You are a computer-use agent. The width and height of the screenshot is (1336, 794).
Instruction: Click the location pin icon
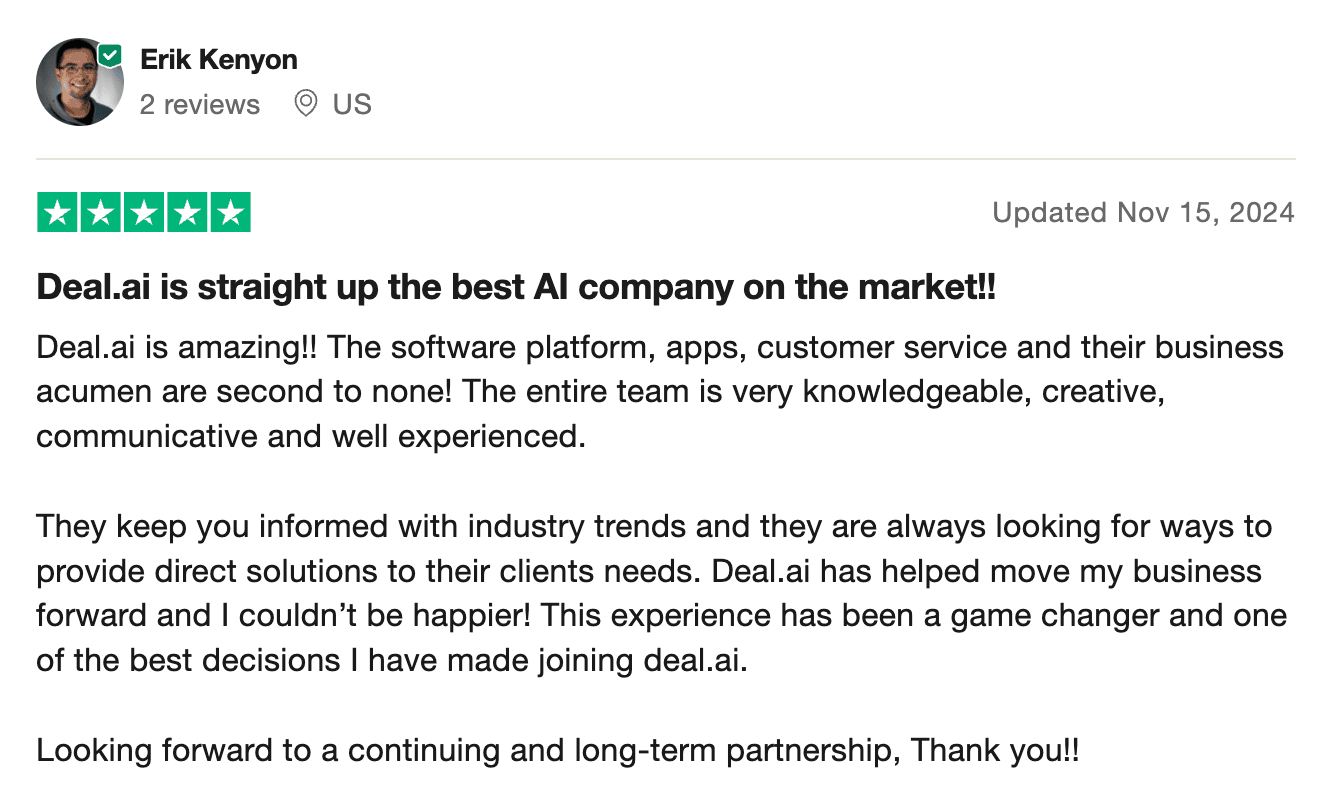click(x=306, y=104)
